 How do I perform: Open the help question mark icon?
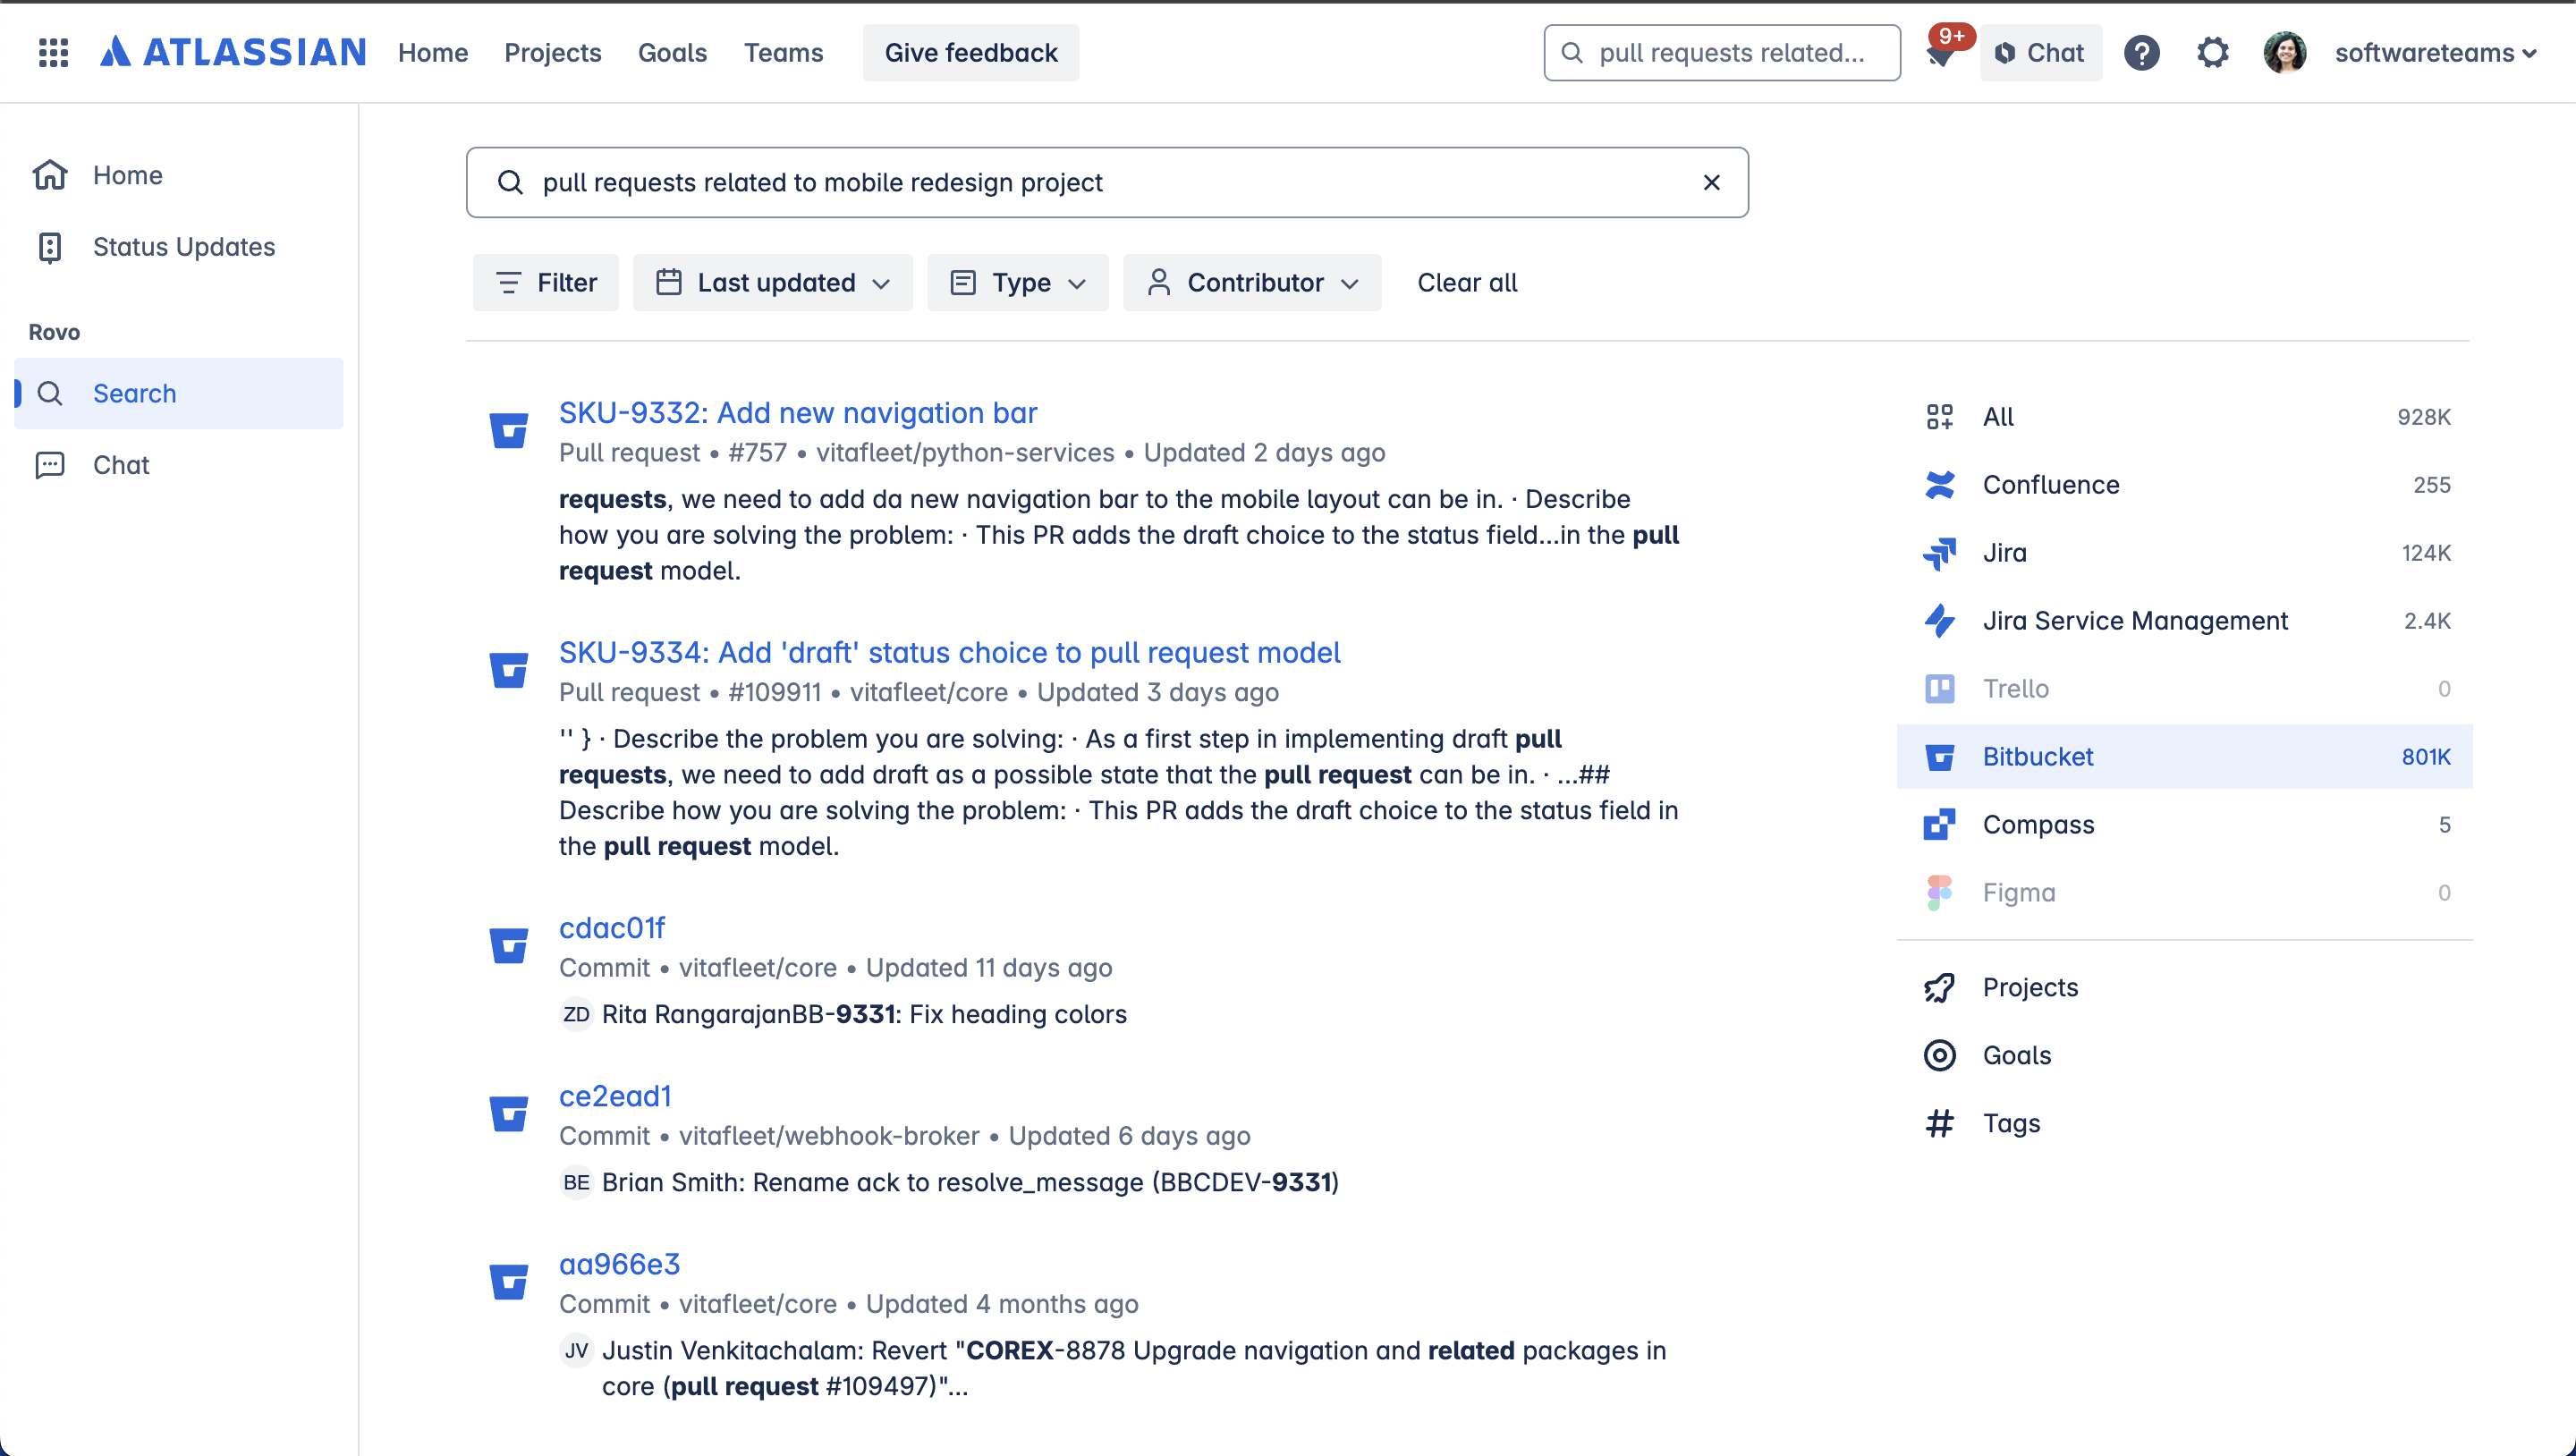[2141, 52]
